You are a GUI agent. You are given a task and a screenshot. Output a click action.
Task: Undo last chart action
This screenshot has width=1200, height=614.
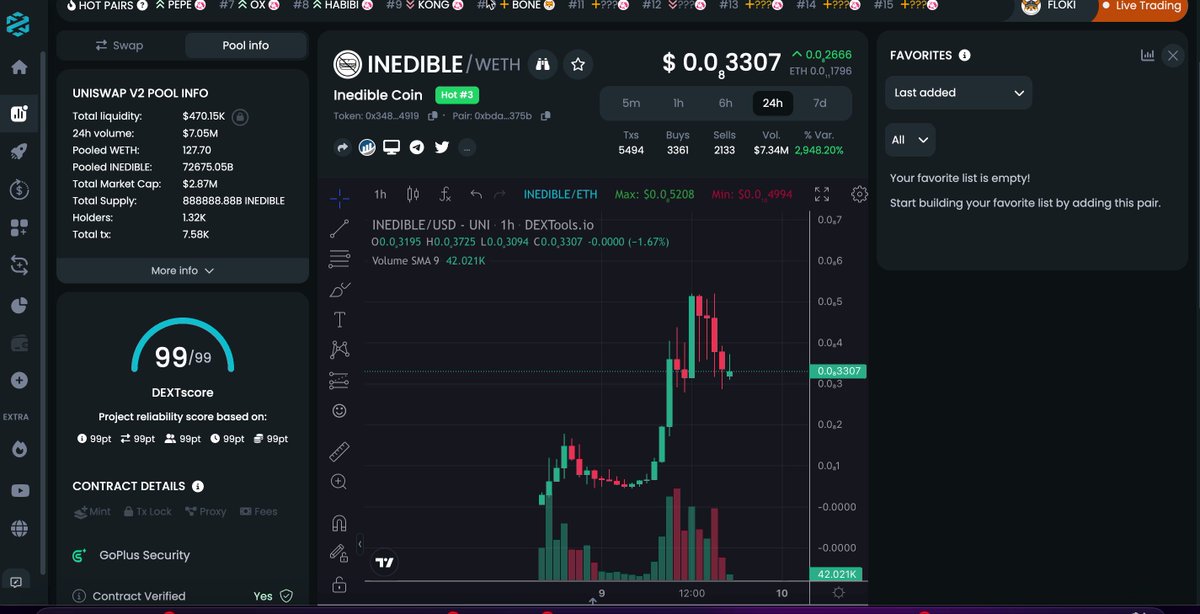476,194
